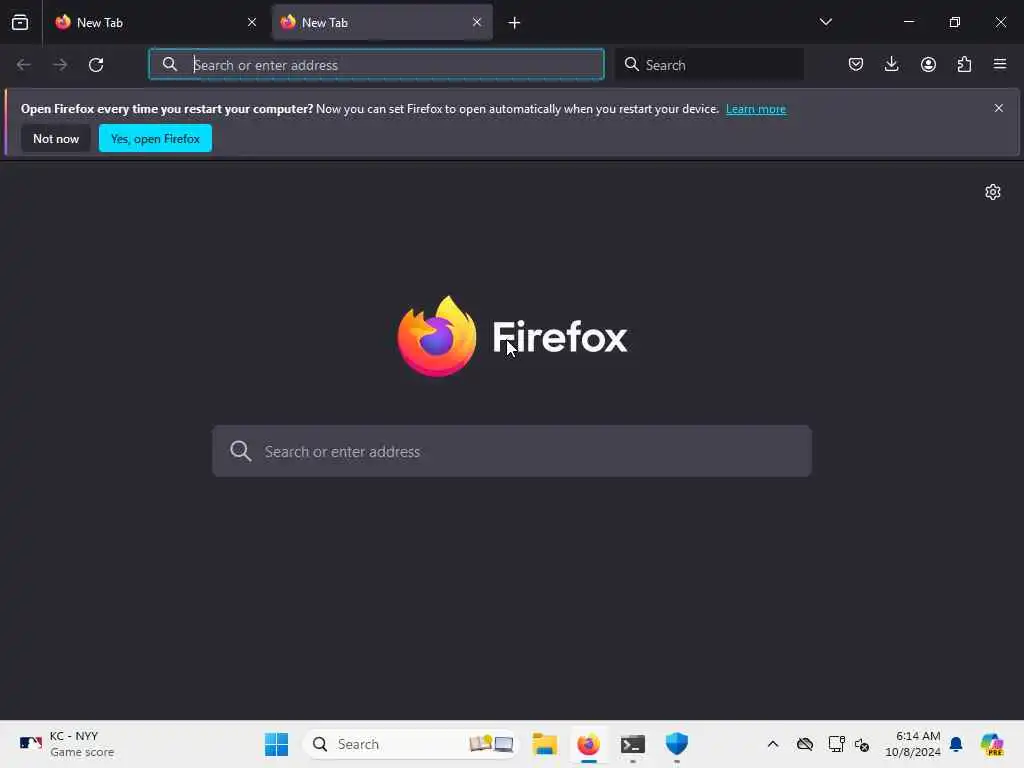Close the second New Tab
Image resolution: width=1024 pixels, height=768 pixels.
(477, 22)
